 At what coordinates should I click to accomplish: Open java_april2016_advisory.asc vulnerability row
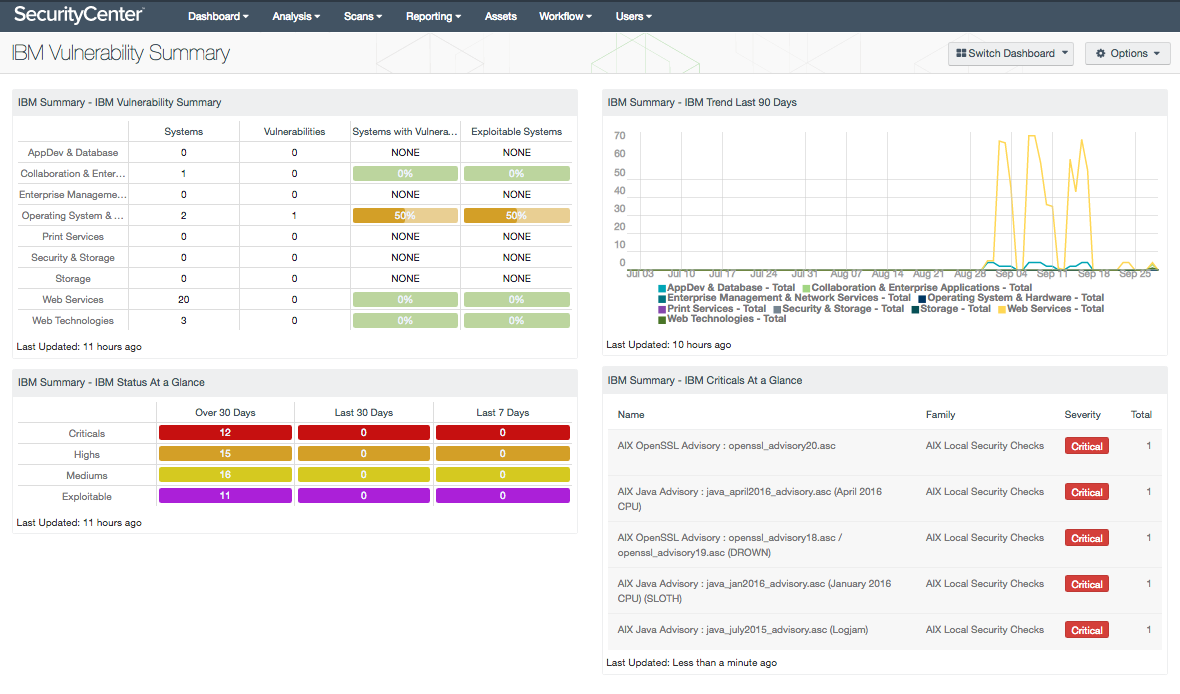click(885, 498)
